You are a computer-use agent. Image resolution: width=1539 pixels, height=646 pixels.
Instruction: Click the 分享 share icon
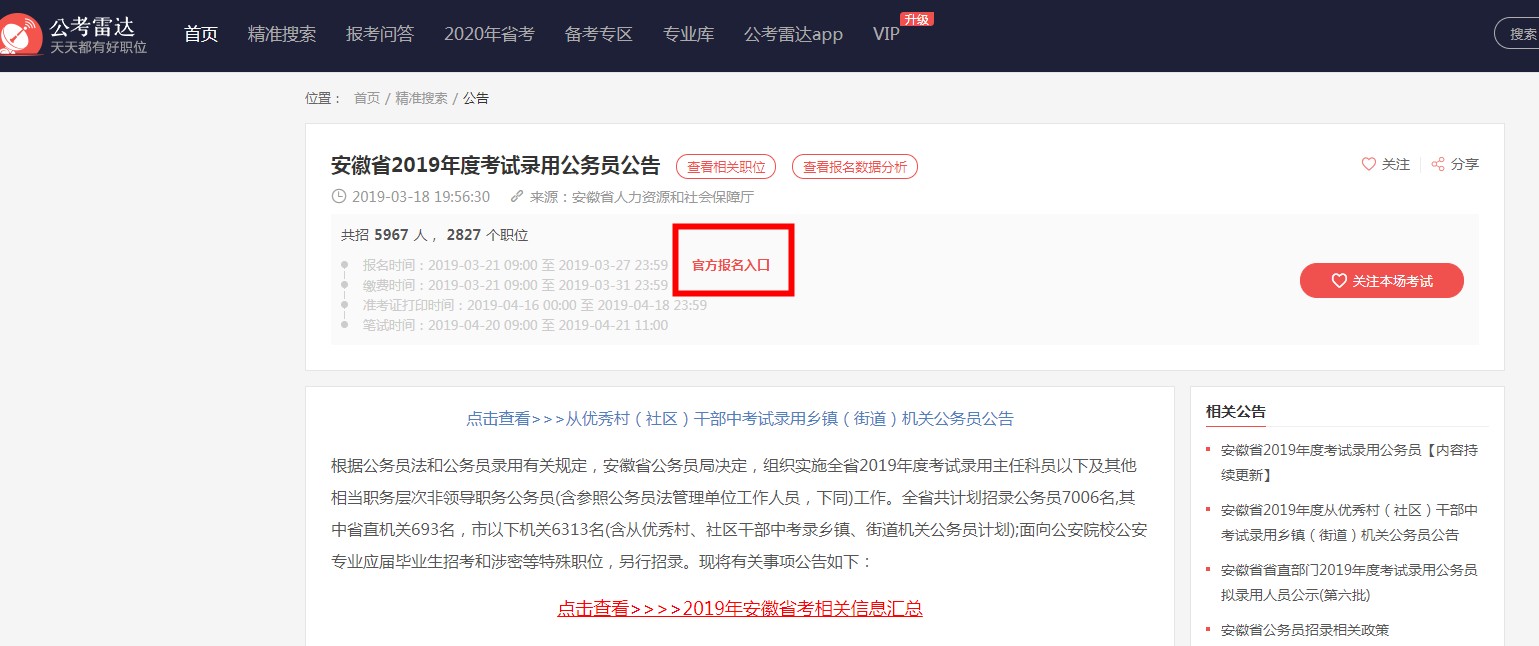tap(1438, 165)
